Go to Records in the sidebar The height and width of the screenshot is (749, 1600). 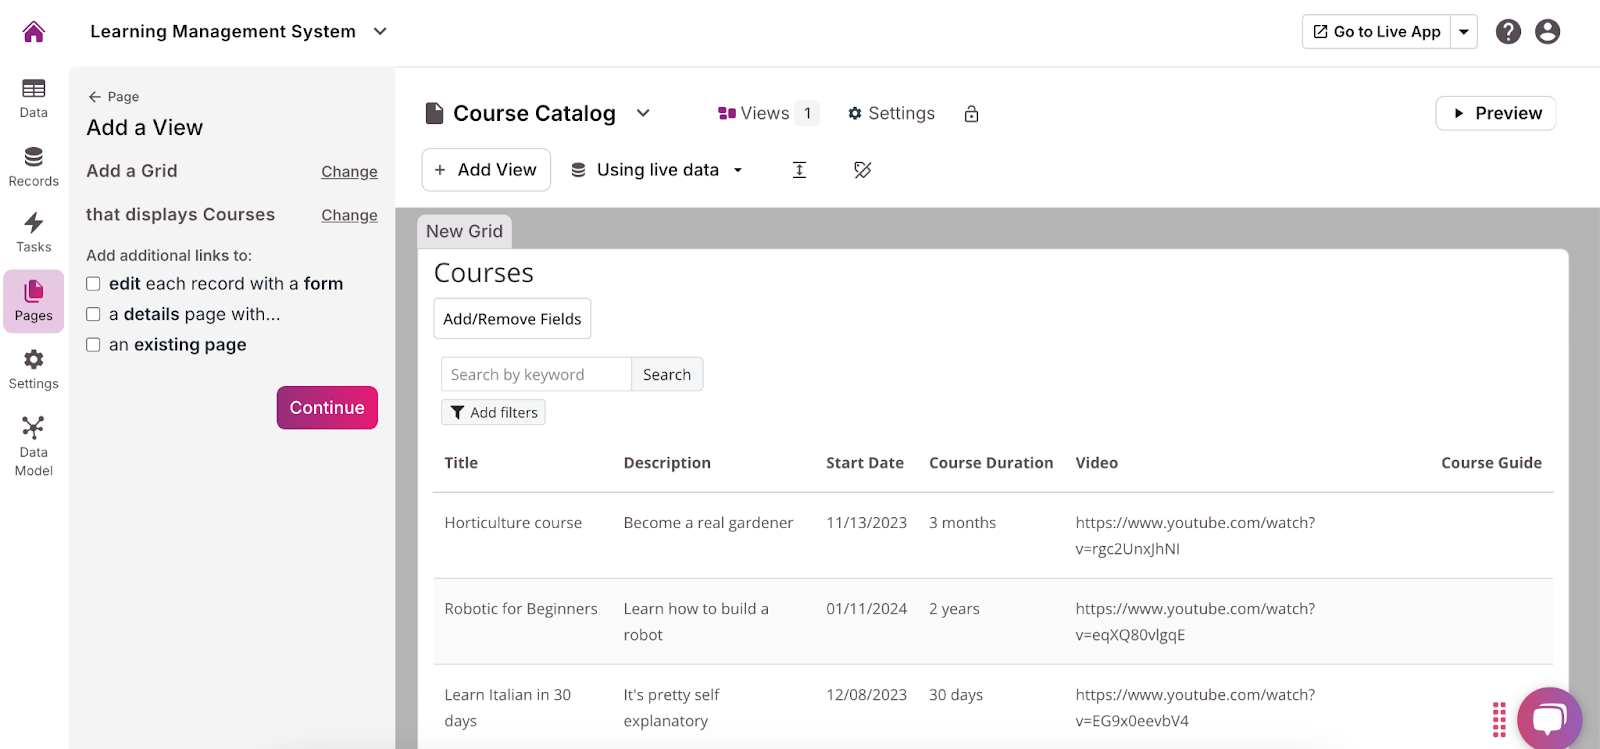pos(34,166)
